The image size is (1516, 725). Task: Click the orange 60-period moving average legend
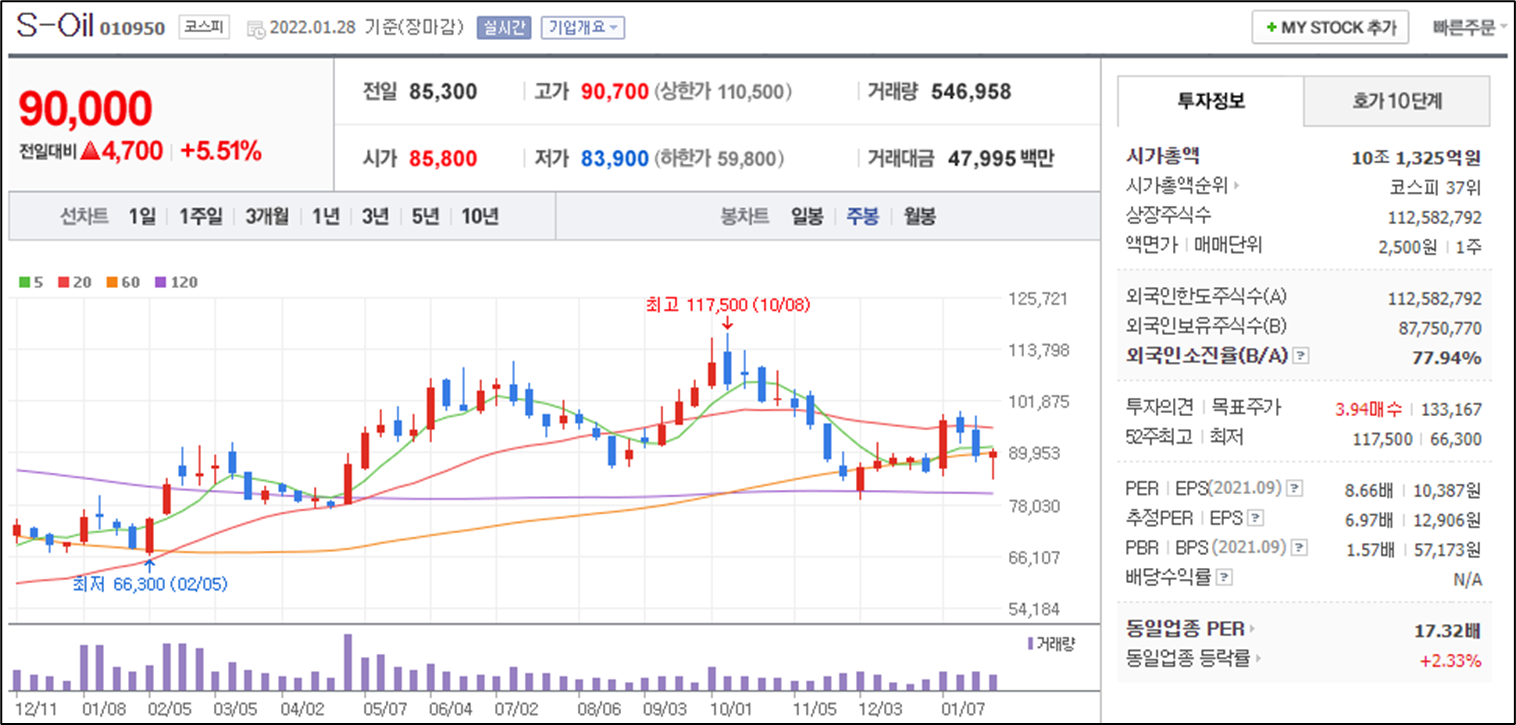[122, 283]
